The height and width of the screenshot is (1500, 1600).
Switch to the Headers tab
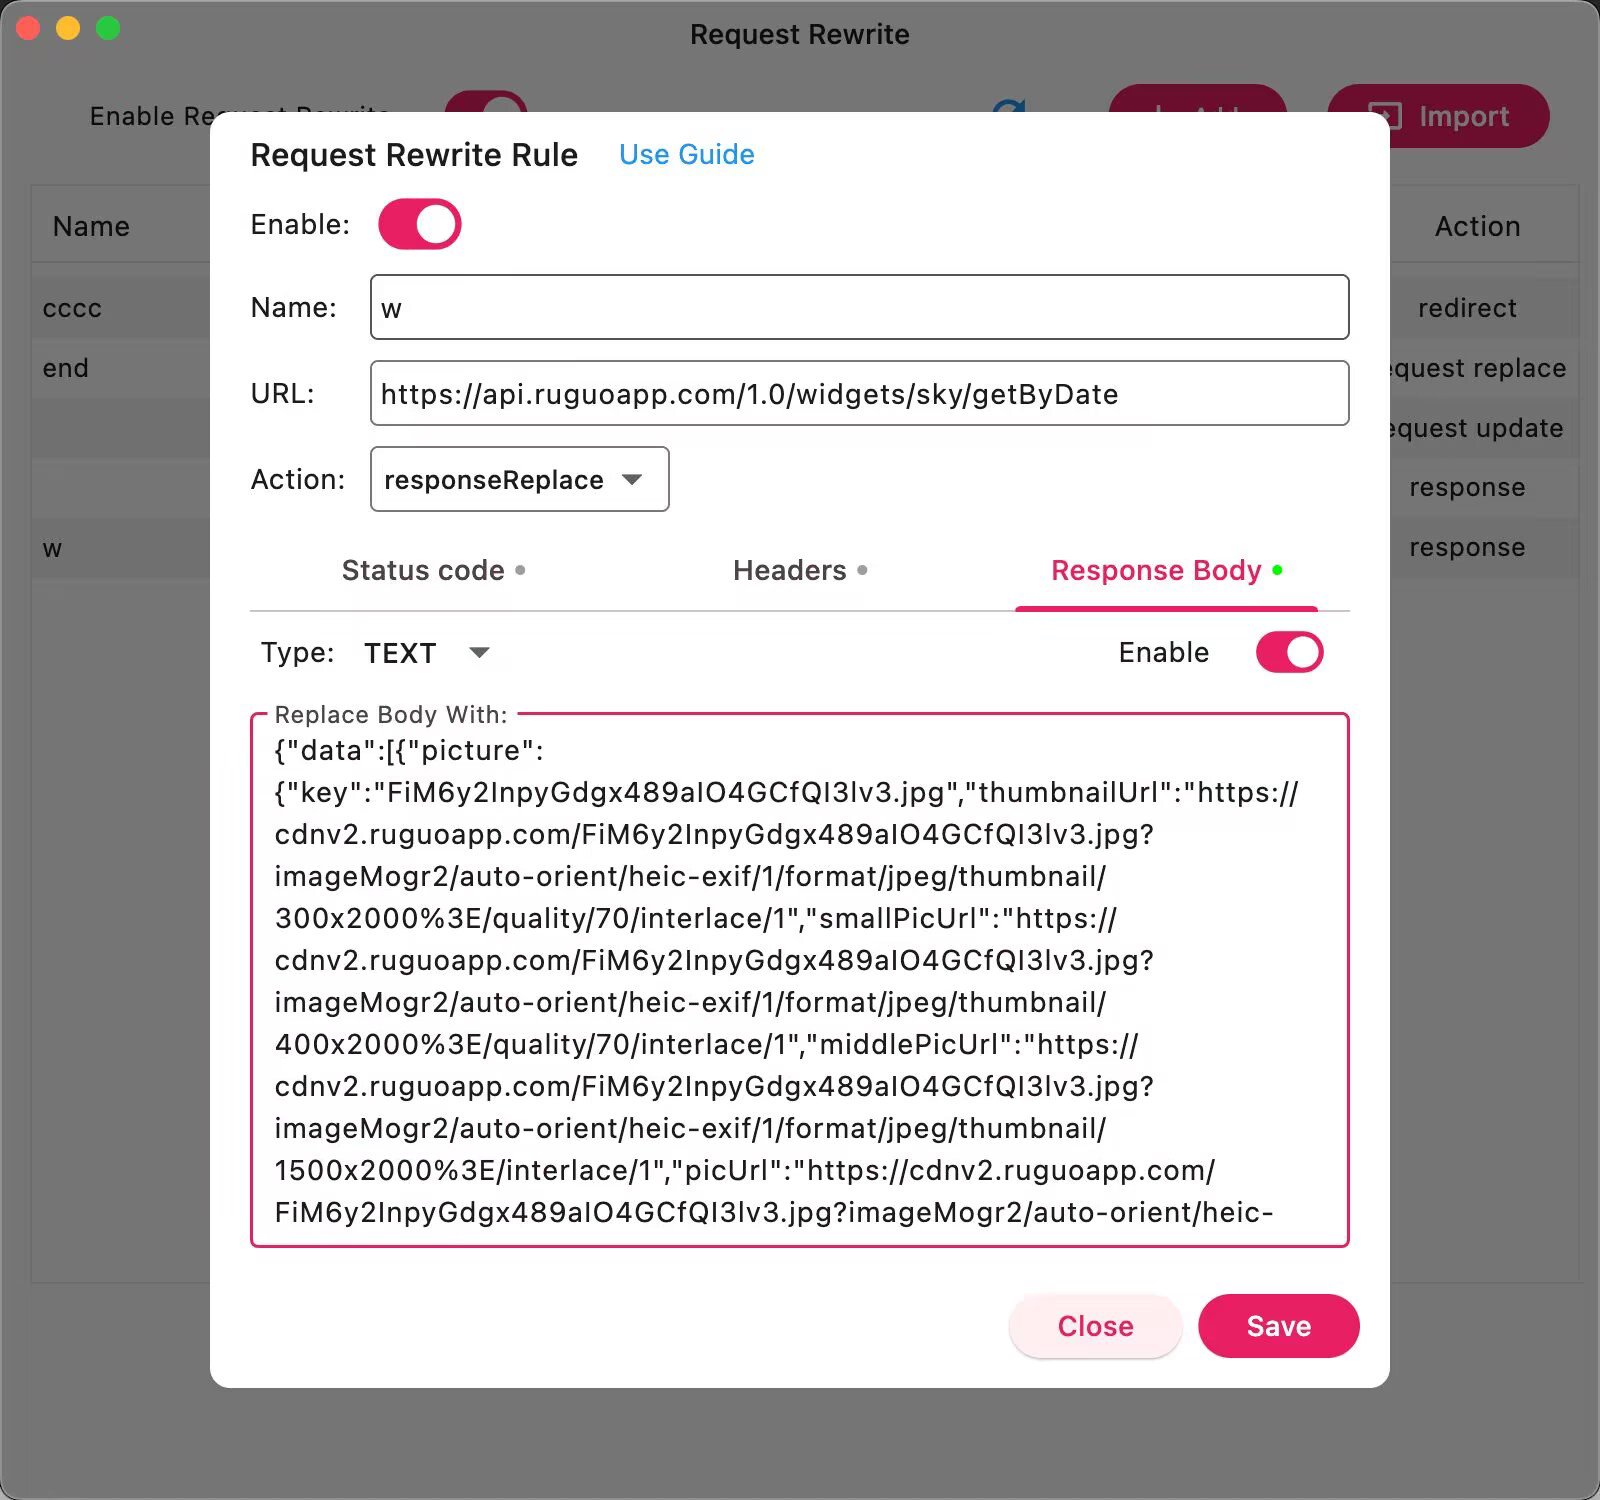800,570
